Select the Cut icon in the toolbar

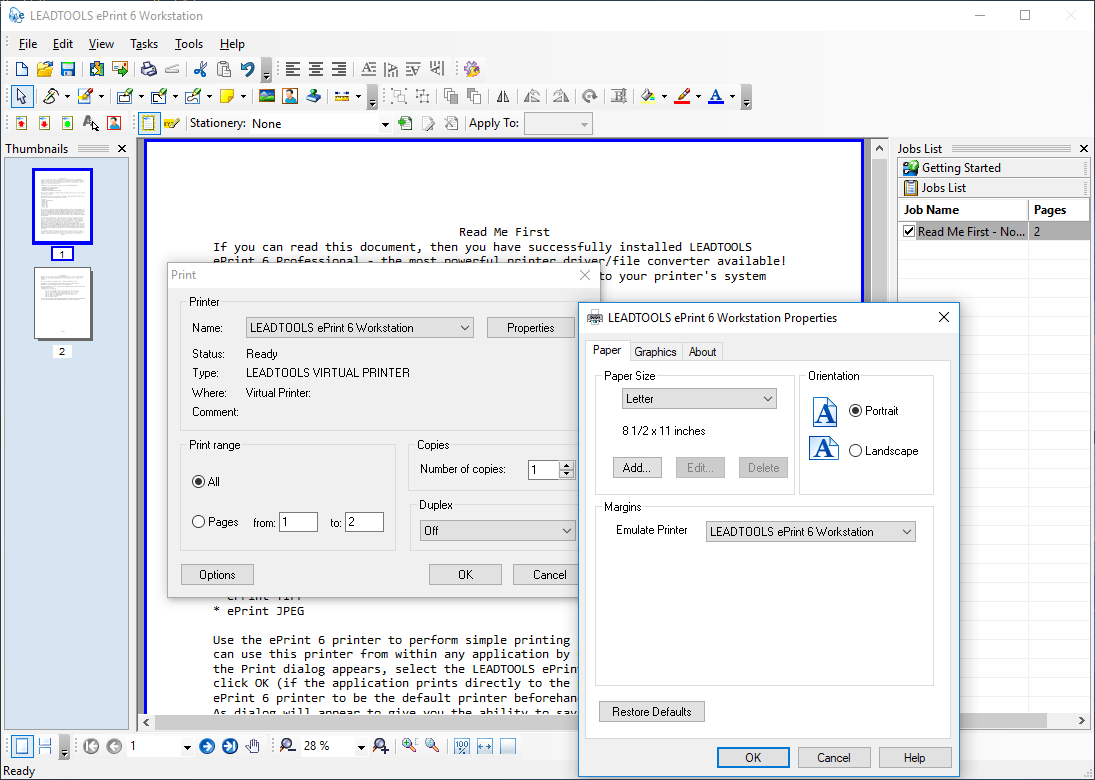point(199,69)
